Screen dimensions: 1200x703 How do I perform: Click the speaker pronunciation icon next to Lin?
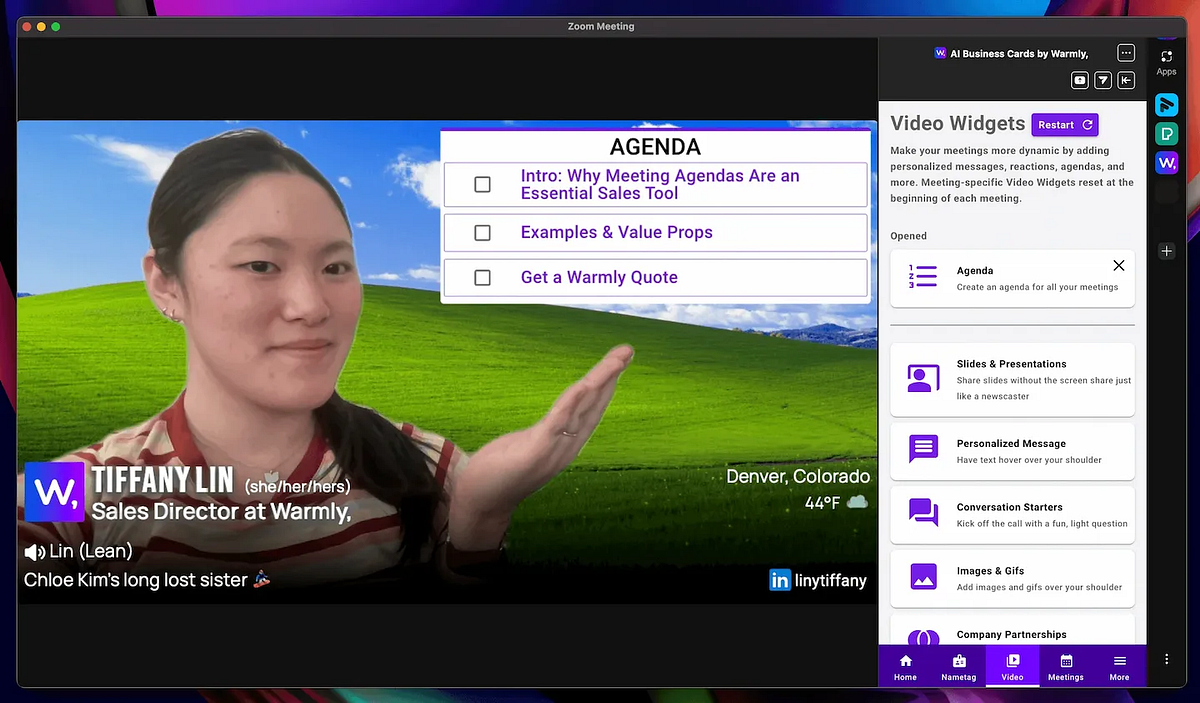[34, 552]
